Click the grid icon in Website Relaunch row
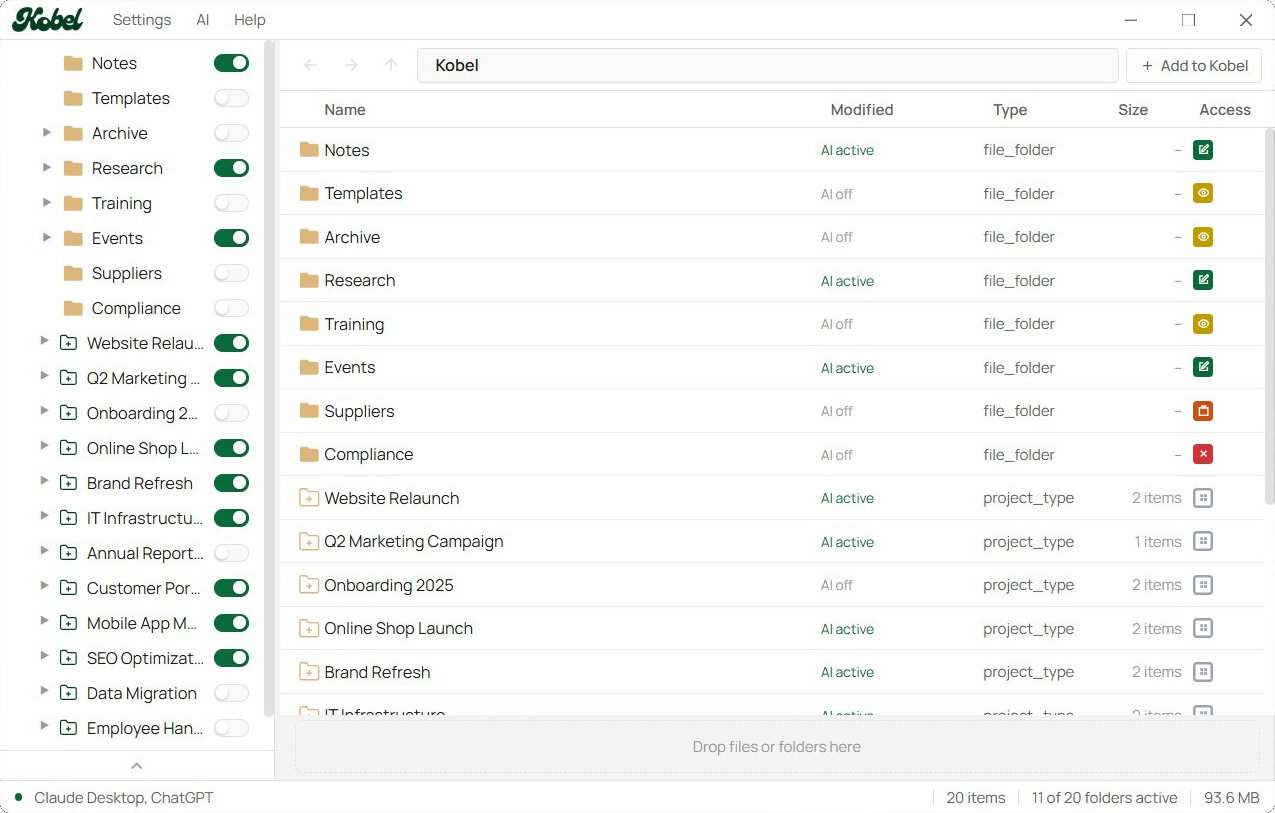Screen dimensions: 1275x813 coord(1203,498)
